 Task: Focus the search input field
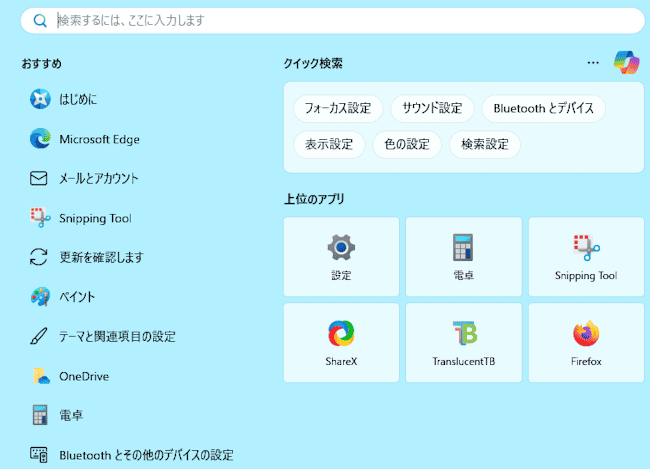pos(332,20)
